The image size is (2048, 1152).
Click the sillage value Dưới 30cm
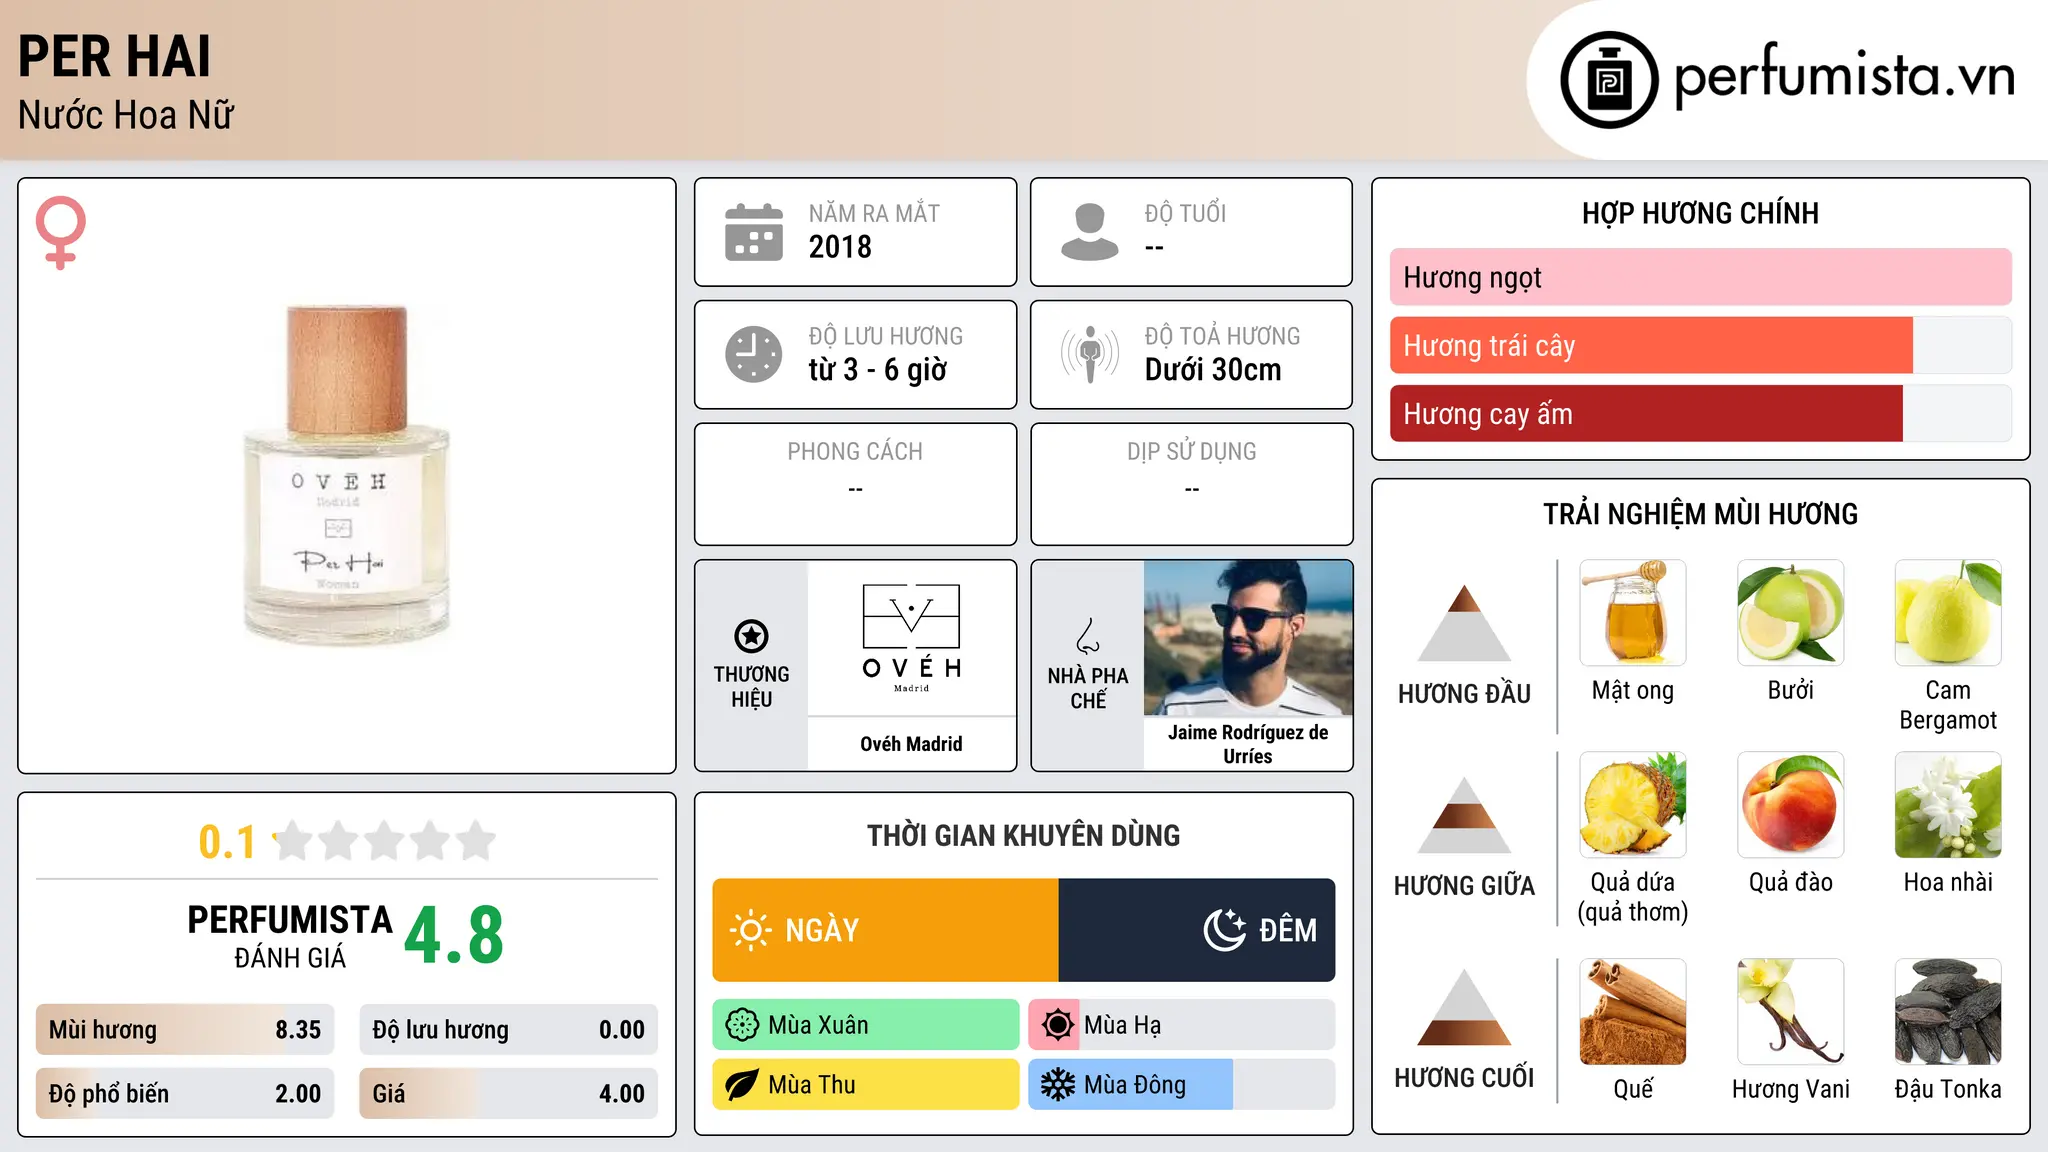click(x=1213, y=370)
